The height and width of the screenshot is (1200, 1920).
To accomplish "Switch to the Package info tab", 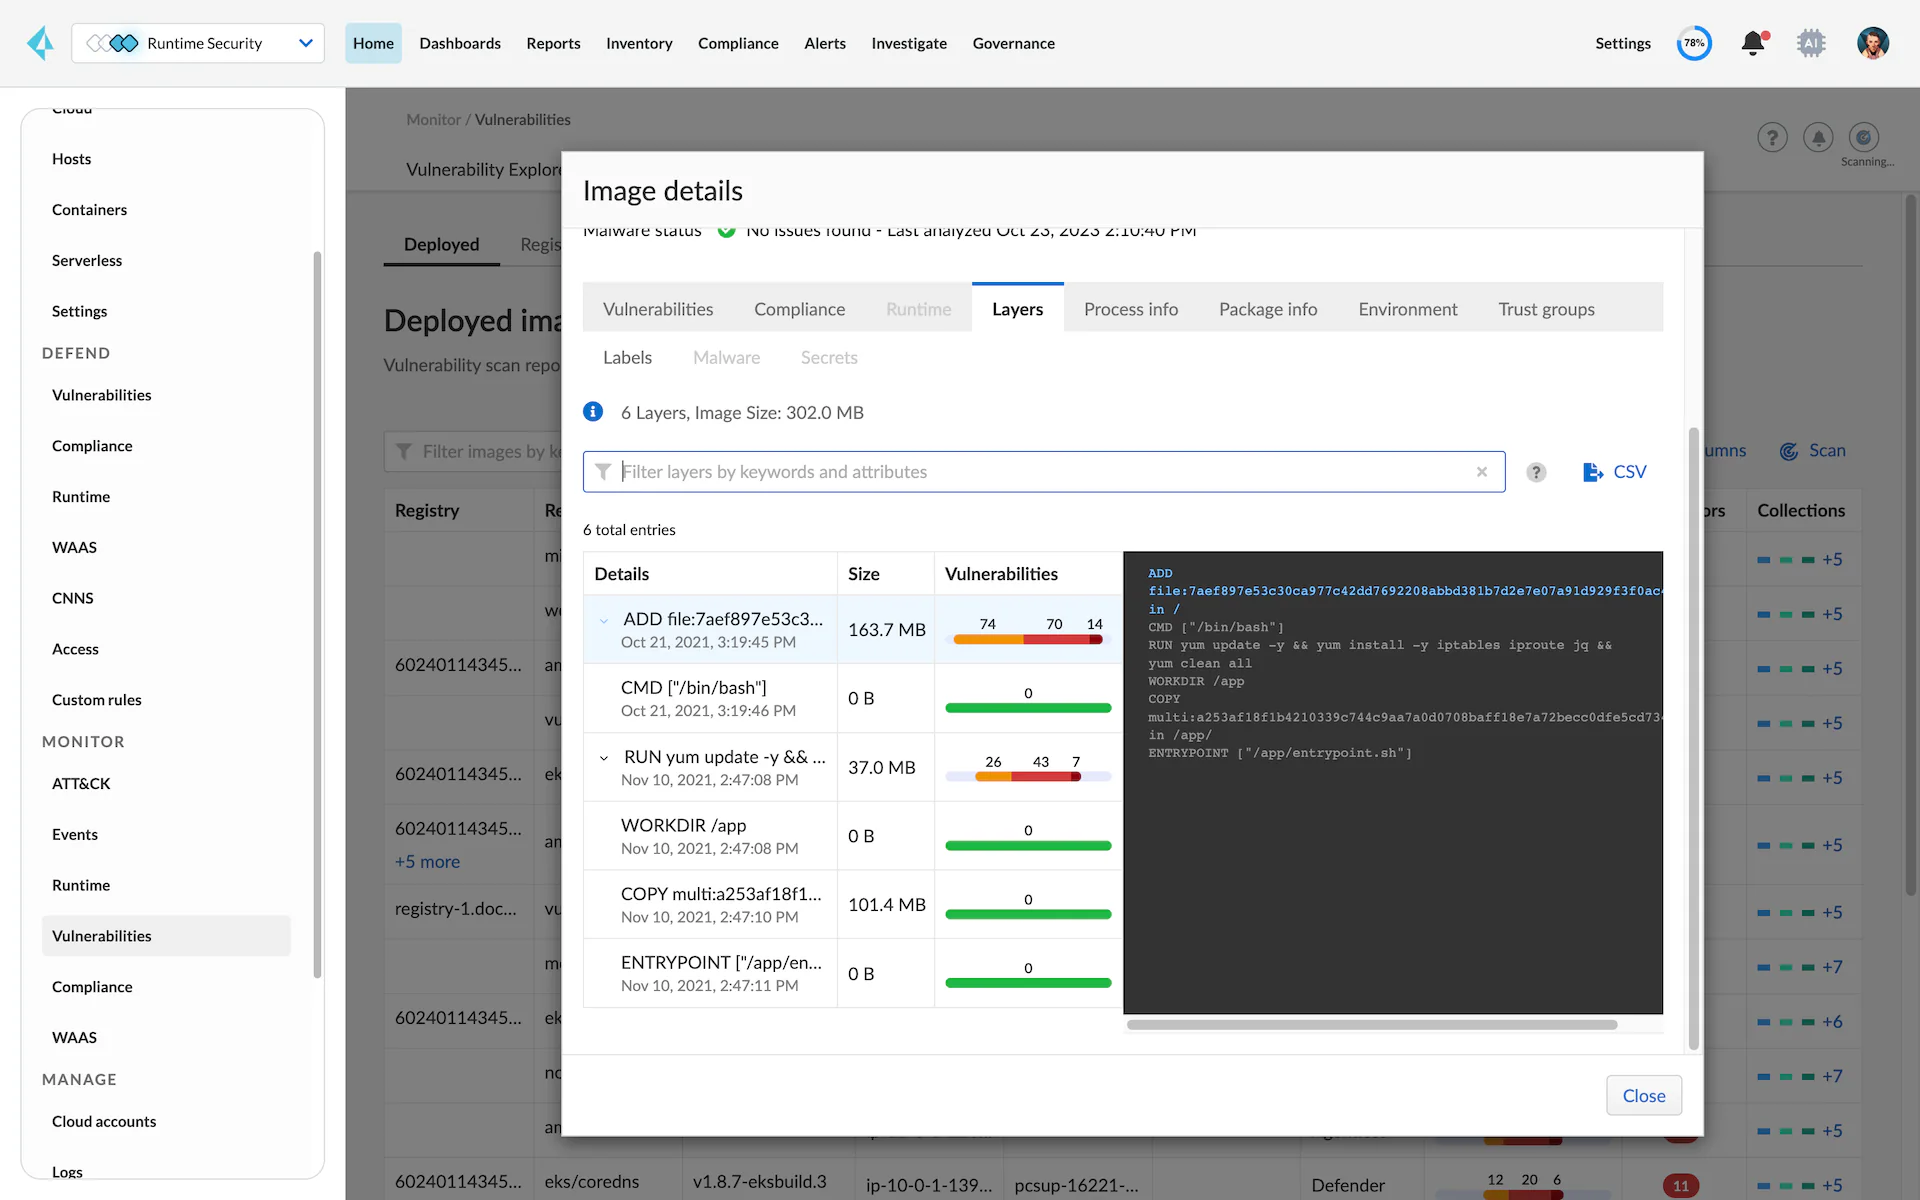I will [x=1267, y=309].
